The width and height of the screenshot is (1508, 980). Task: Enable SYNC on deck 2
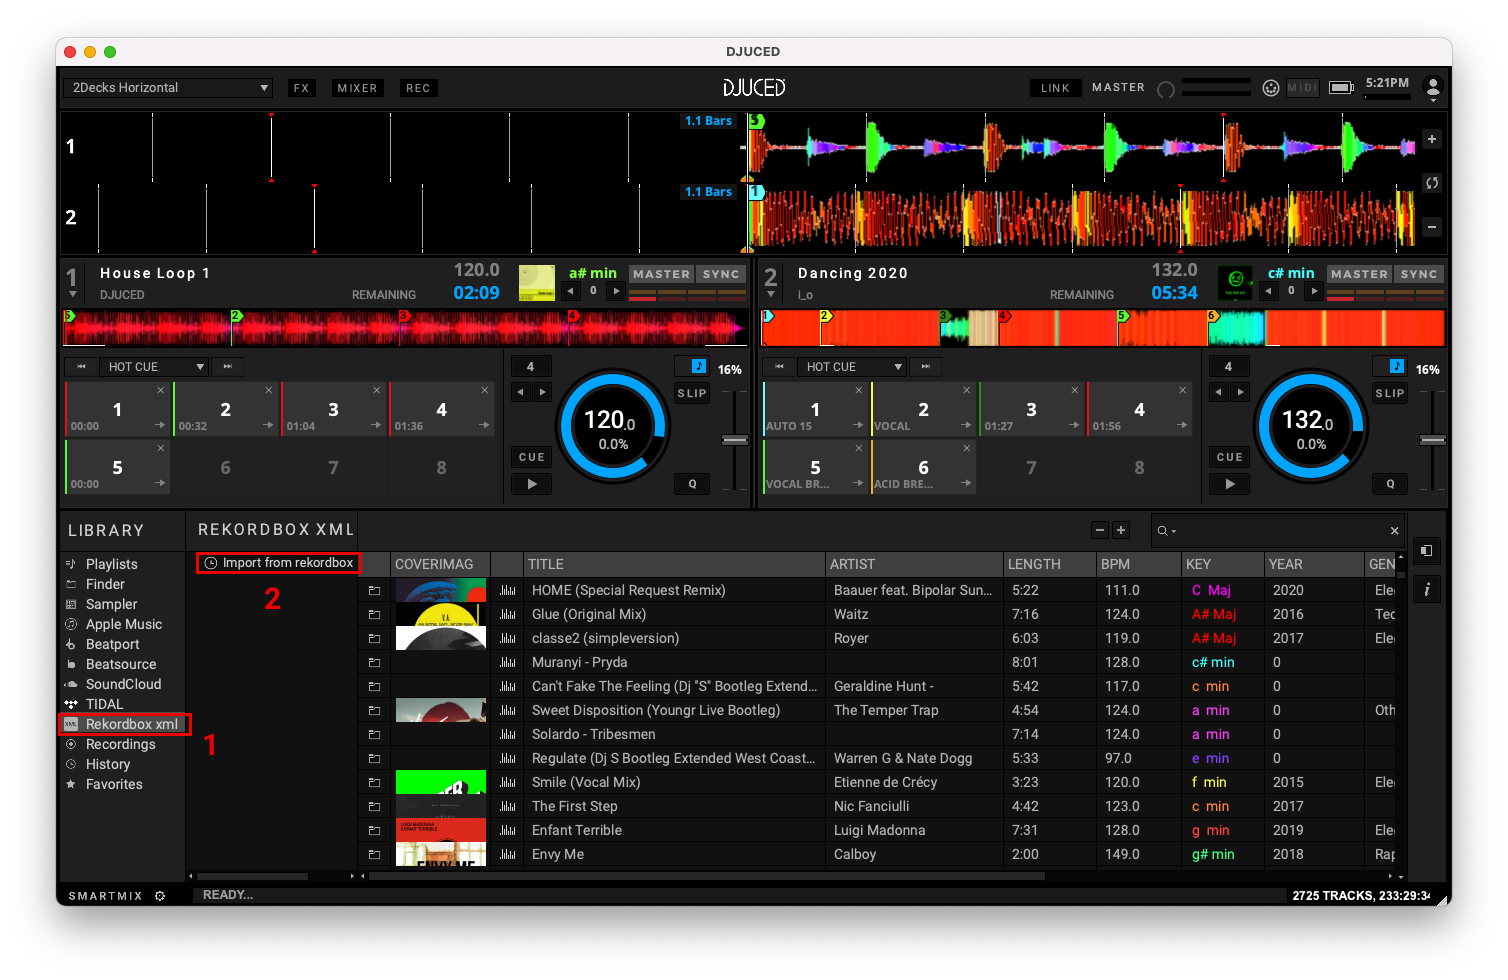coord(1419,274)
